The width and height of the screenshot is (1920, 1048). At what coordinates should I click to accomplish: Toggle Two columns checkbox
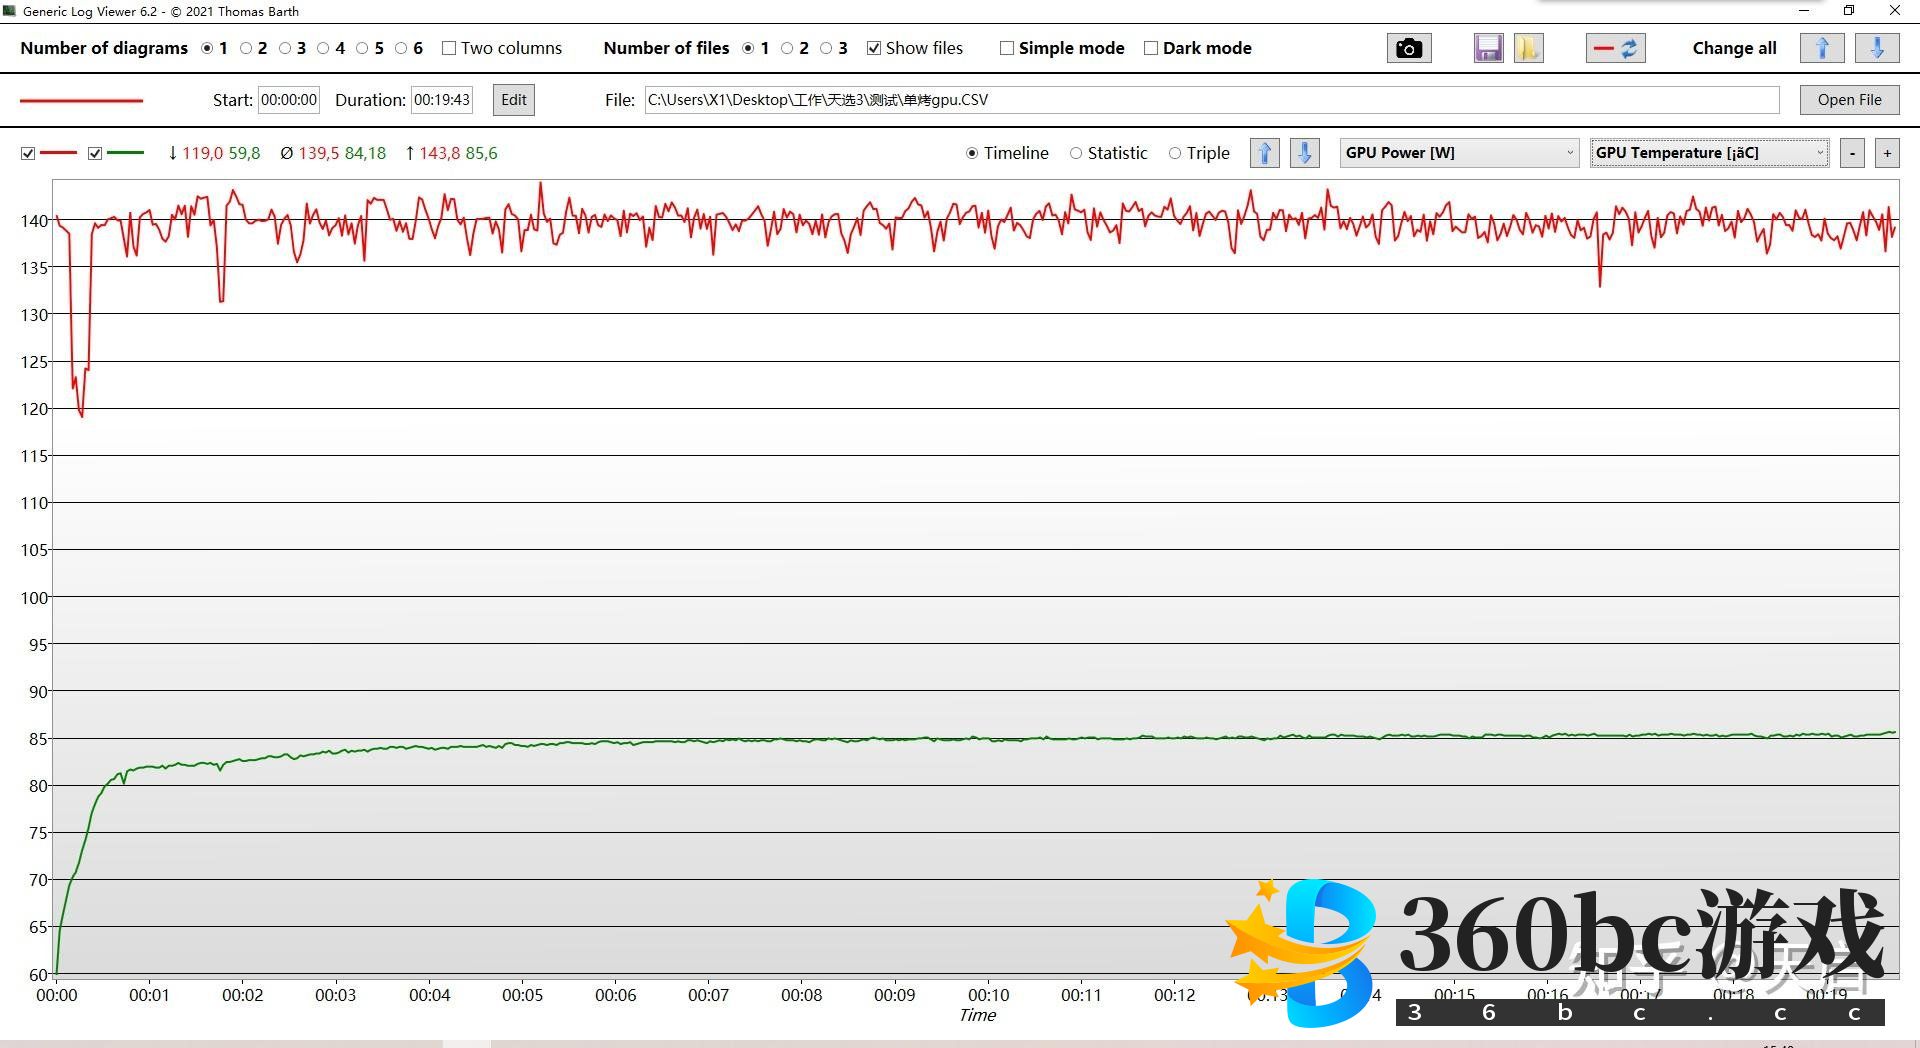[449, 48]
